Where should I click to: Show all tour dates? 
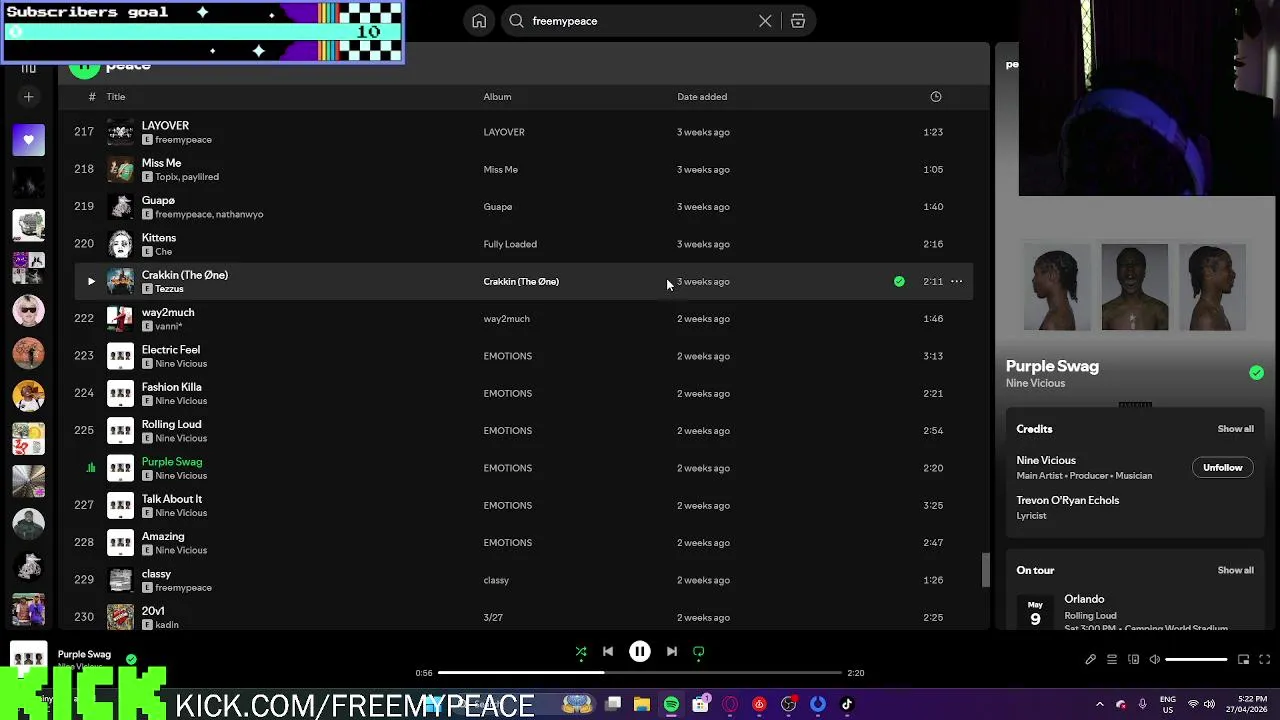click(1235, 571)
